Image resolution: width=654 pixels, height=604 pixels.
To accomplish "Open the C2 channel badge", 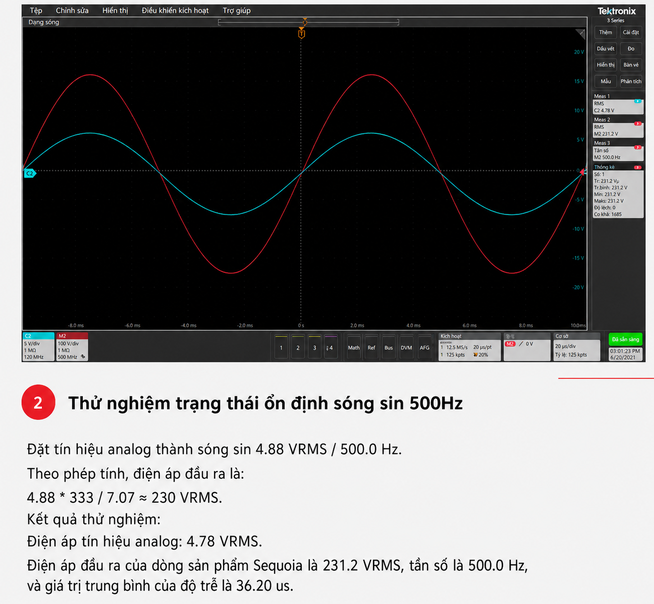I will 38,347.
